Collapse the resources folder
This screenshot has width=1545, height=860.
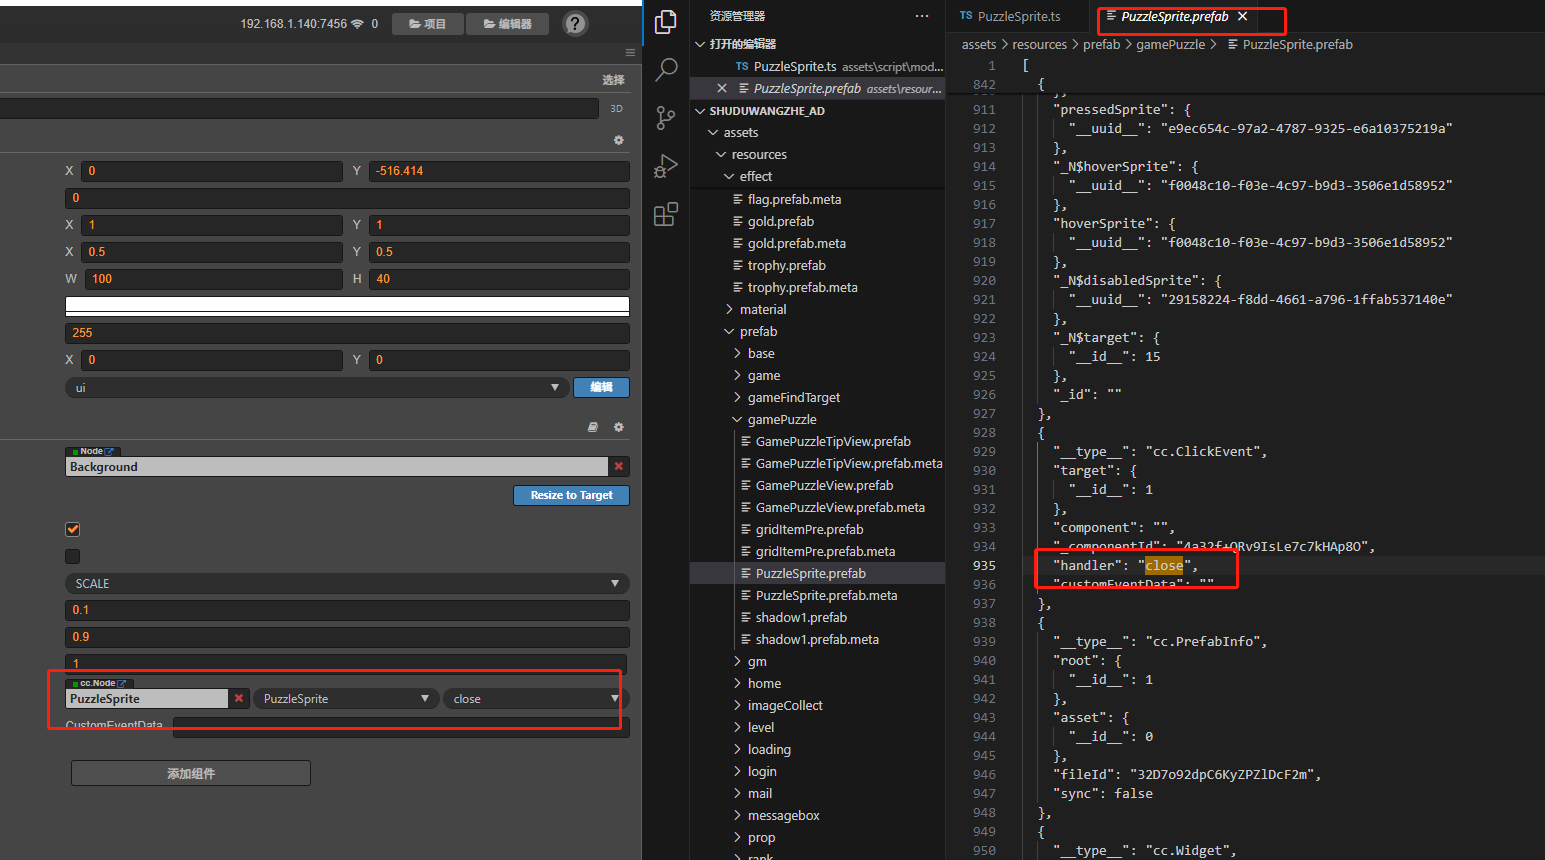click(721, 154)
